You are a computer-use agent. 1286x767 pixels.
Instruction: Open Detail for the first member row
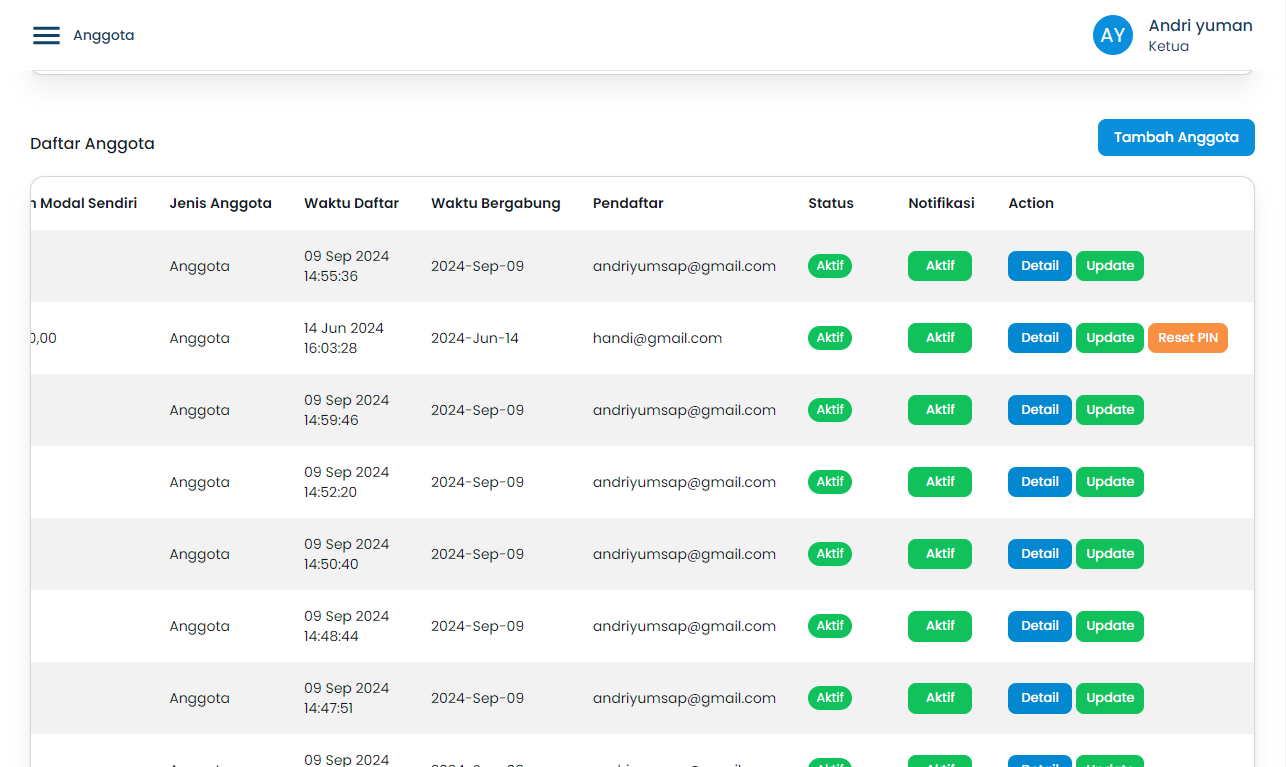click(1039, 265)
